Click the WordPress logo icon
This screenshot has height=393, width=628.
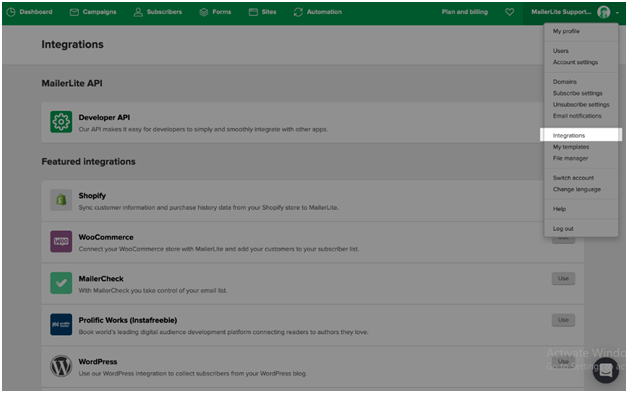61,366
